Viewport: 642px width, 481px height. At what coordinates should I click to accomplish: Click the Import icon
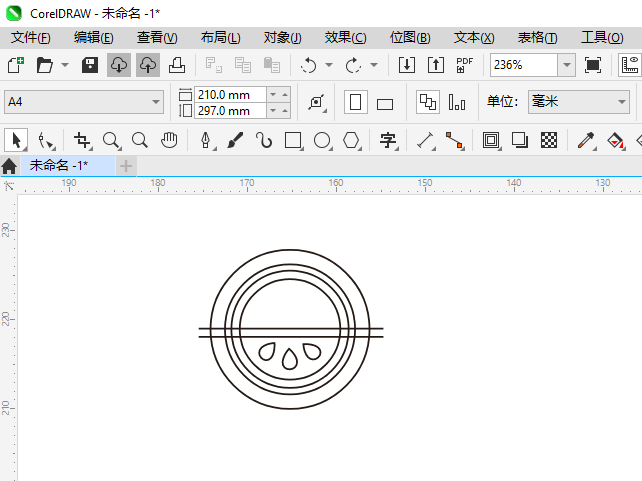click(407, 65)
